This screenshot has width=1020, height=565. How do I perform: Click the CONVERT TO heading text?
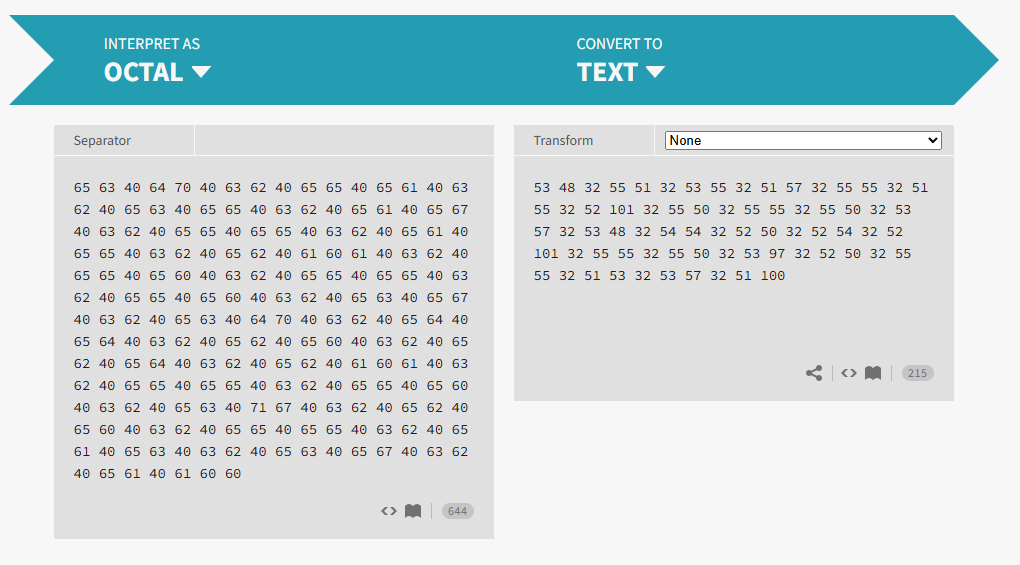click(x=619, y=44)
